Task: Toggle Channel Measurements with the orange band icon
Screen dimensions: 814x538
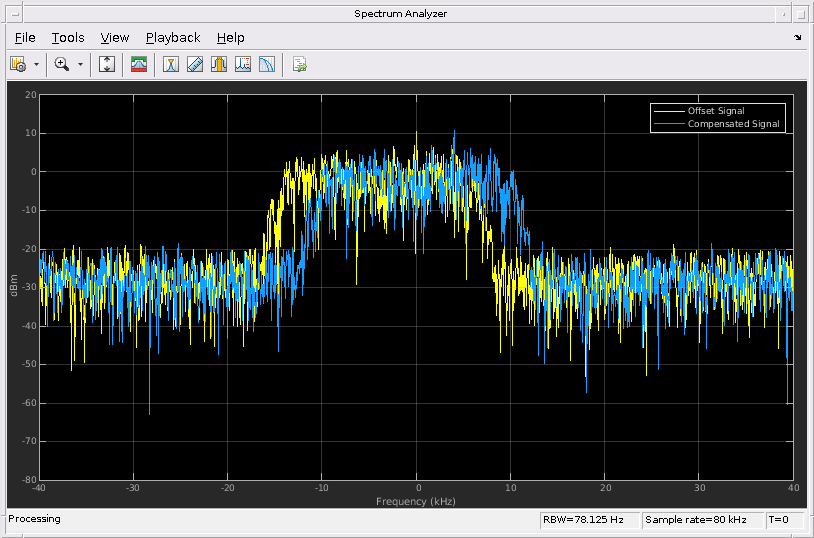Action: click(218, 64)
